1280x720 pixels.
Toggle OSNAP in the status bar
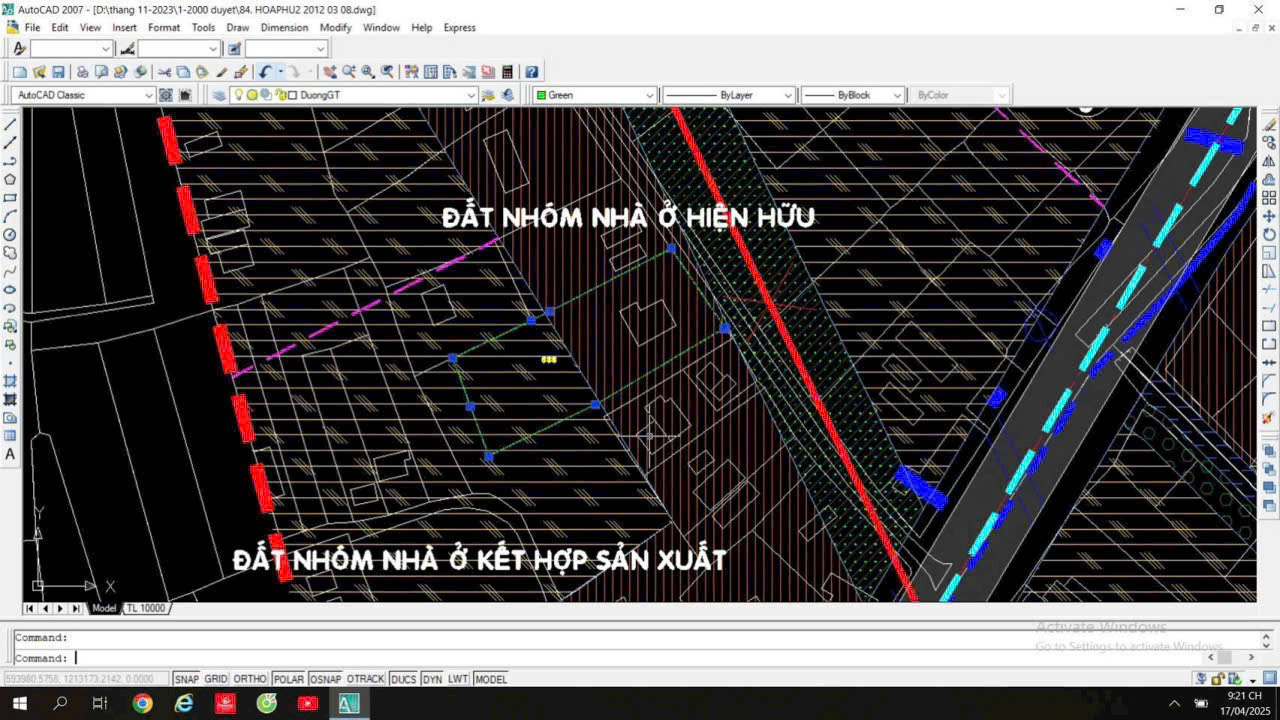[325, 679]
